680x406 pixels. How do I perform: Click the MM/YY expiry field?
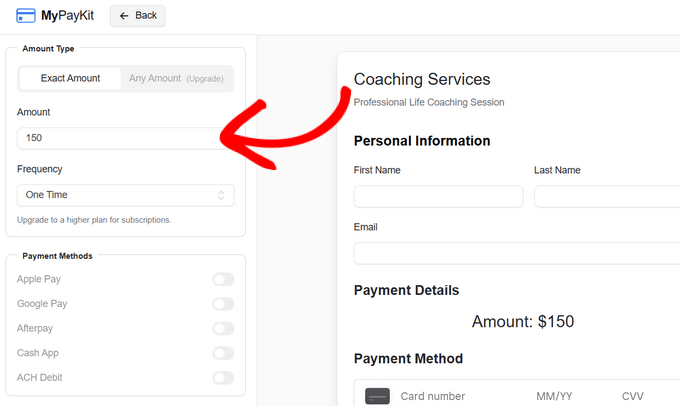point(555,396)
